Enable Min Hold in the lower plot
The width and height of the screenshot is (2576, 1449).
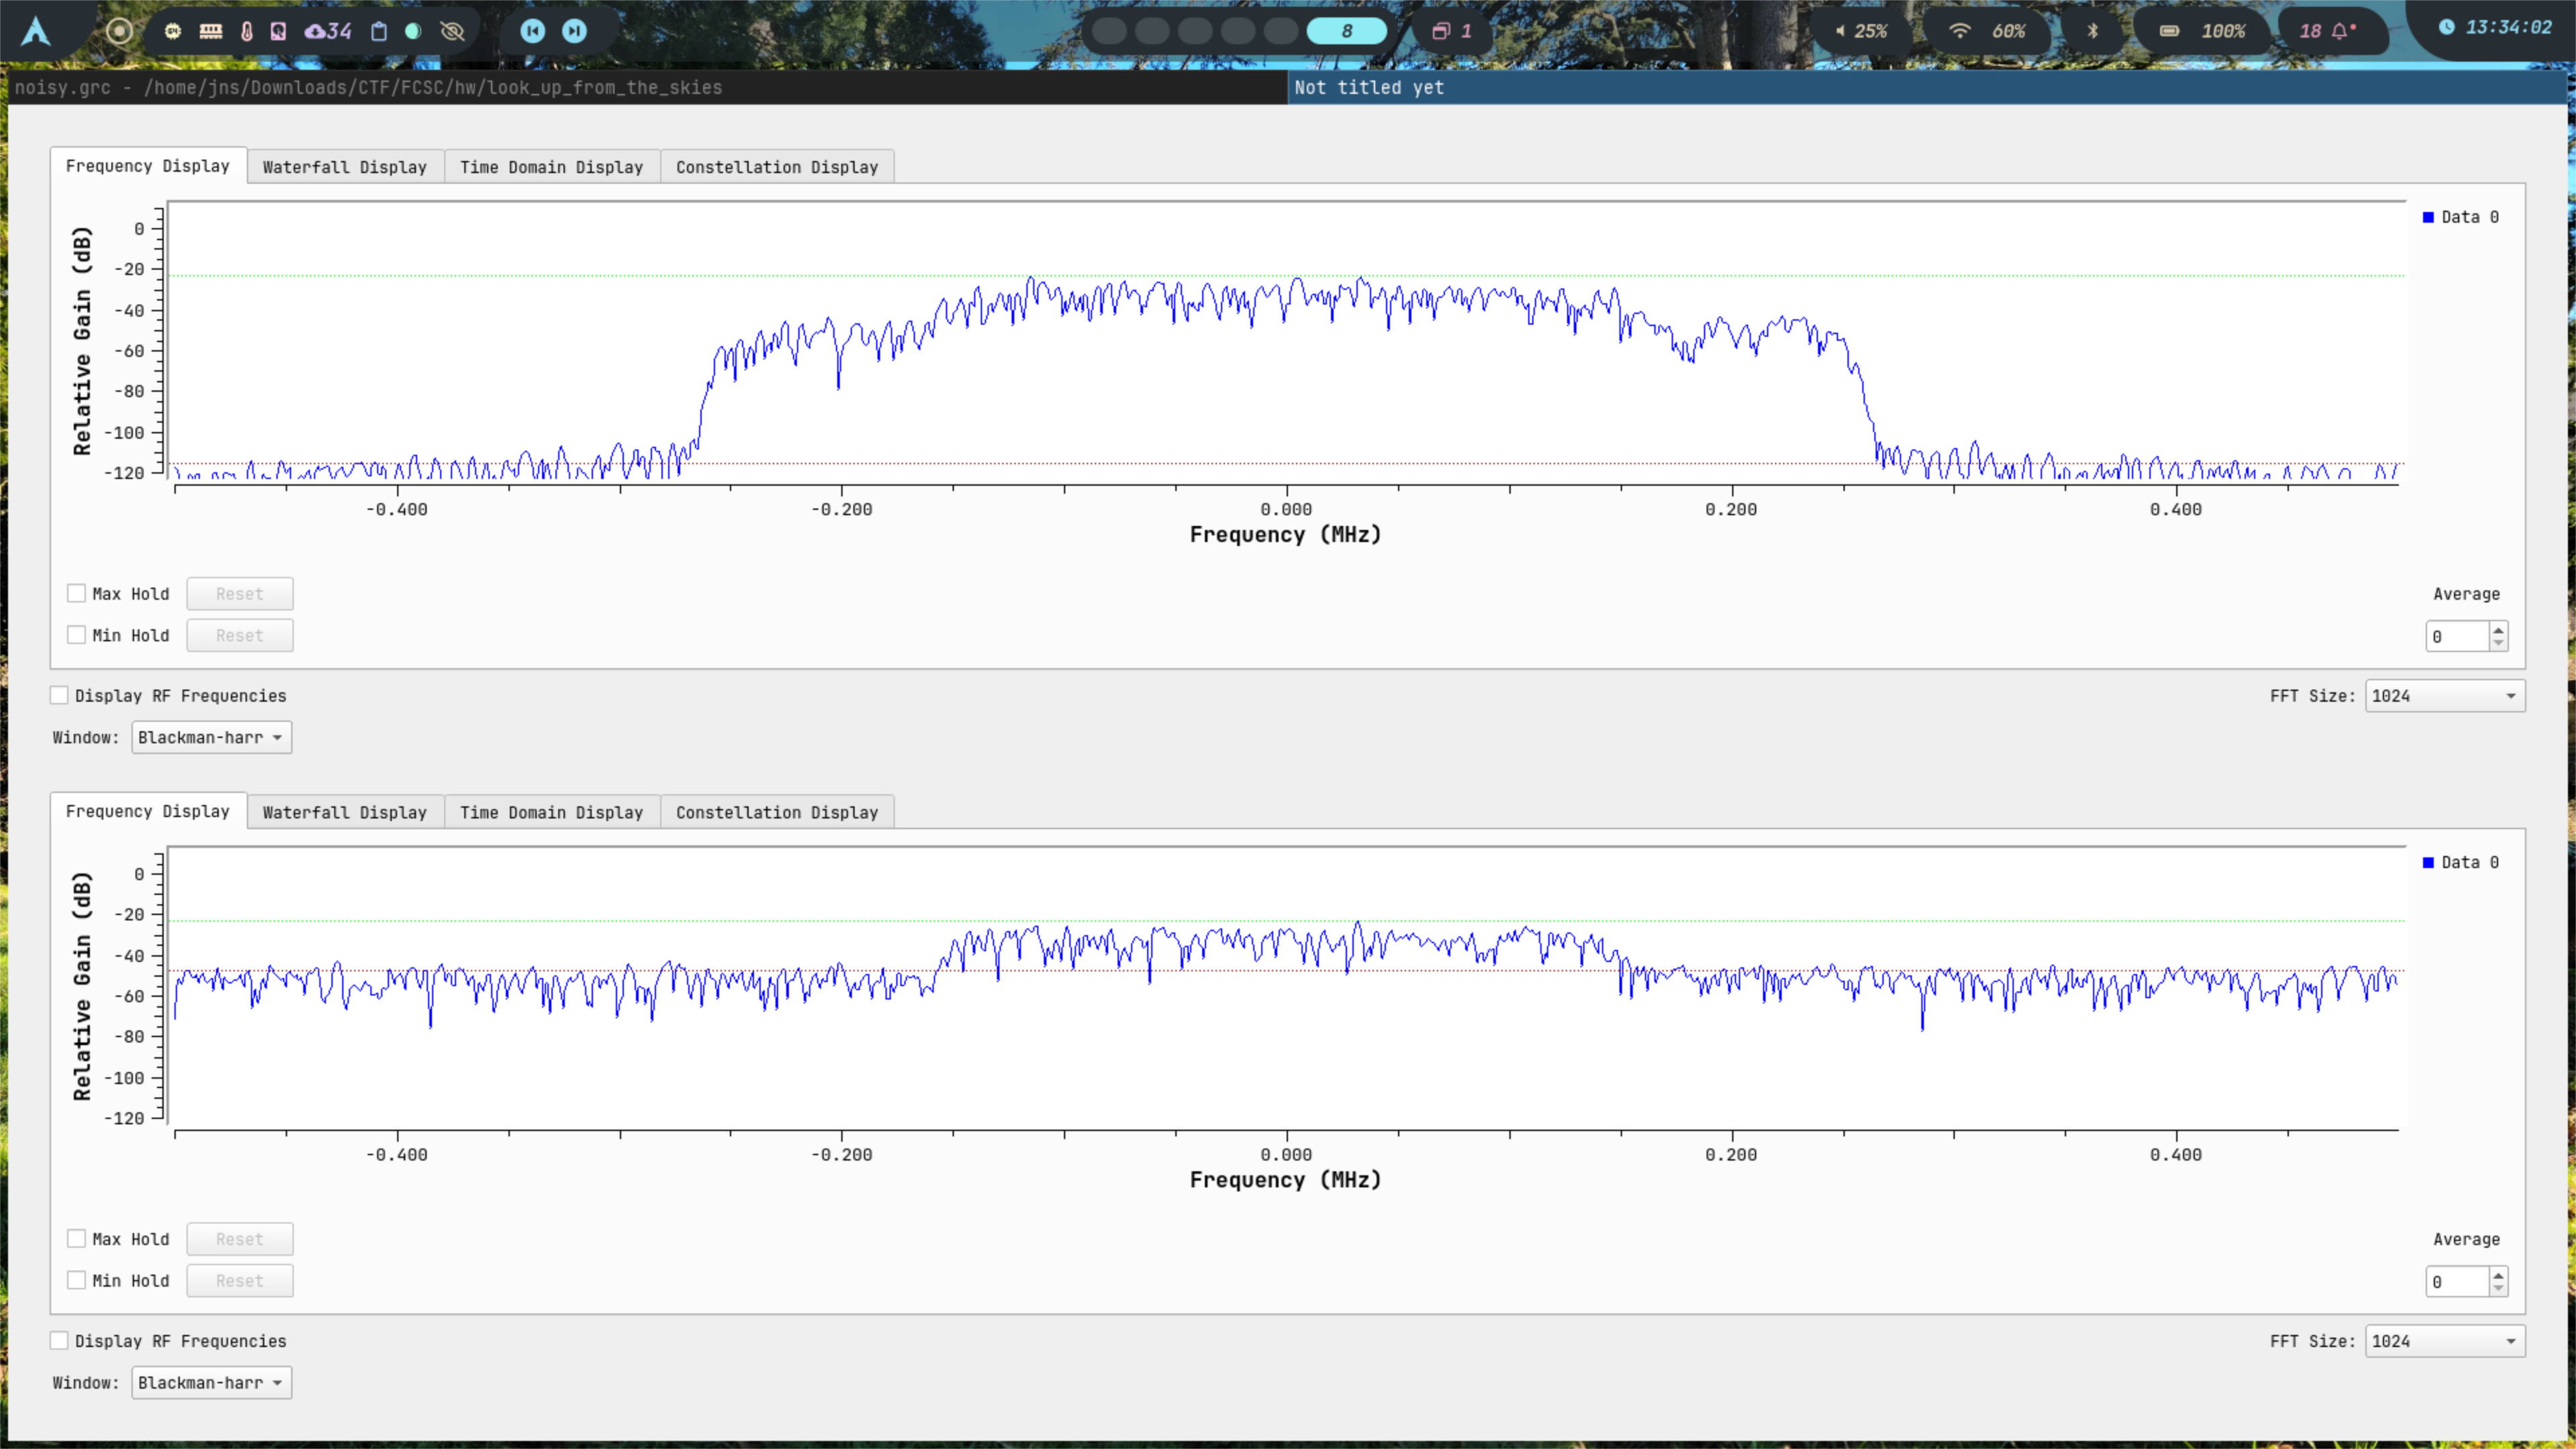[77, 1280]
